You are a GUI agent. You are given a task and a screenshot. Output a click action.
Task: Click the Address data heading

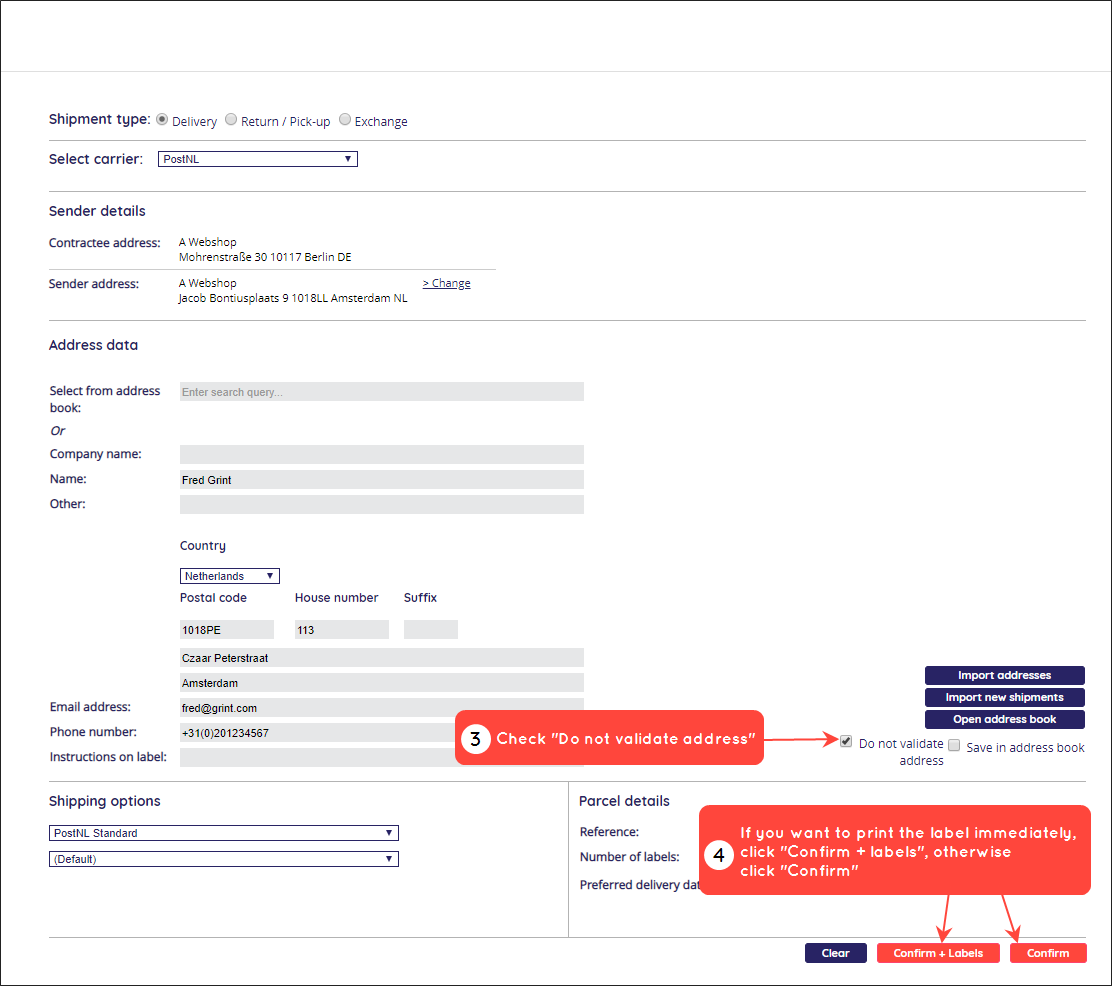click(x=93, y=345)
